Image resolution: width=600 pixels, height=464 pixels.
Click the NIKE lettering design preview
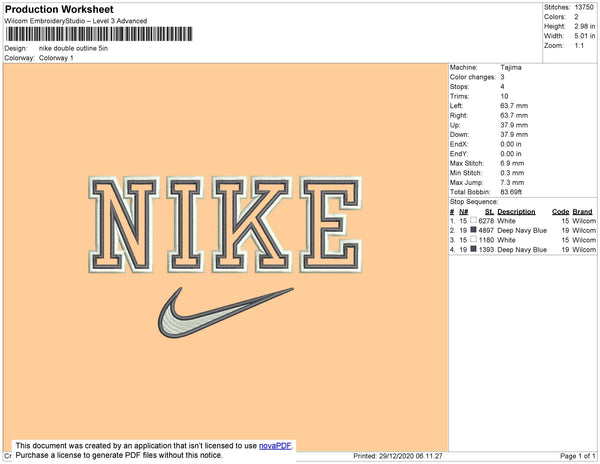tap(225, 225)
